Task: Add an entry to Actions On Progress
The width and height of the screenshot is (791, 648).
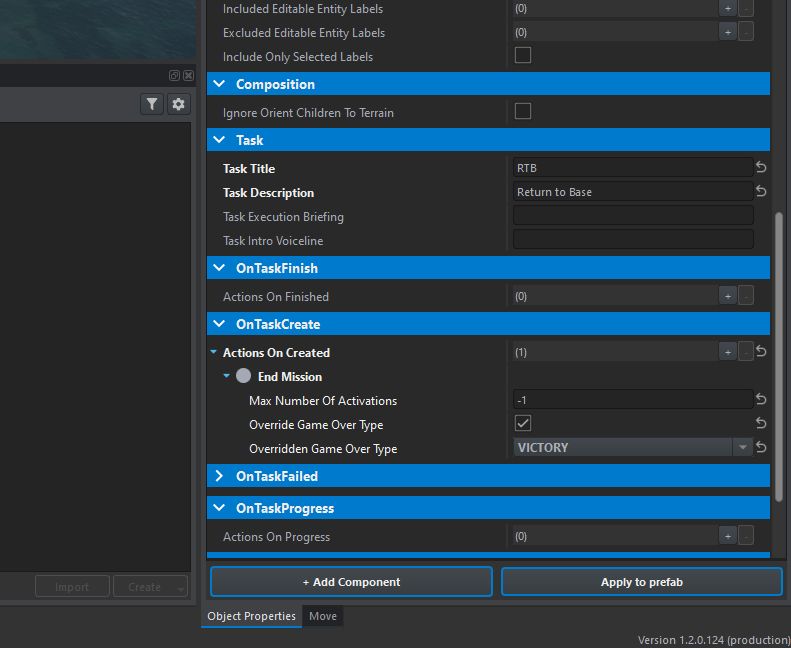Action: (728, 536)
